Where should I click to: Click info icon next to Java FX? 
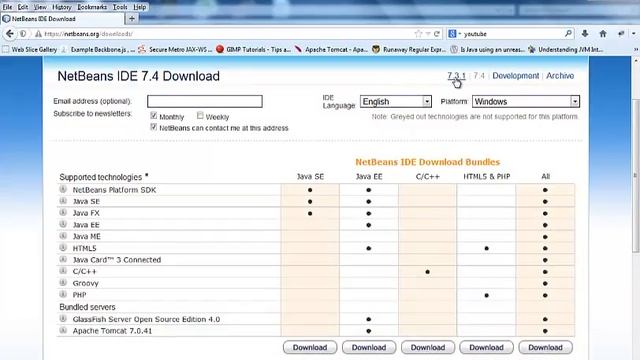click(x=63, y=213)
